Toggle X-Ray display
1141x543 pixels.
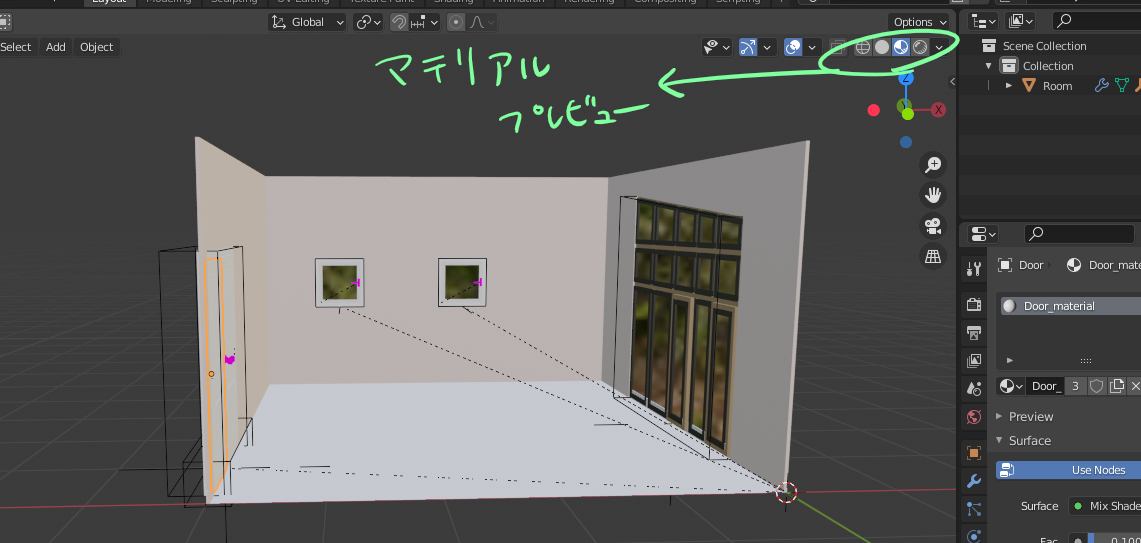click(838, 47)
